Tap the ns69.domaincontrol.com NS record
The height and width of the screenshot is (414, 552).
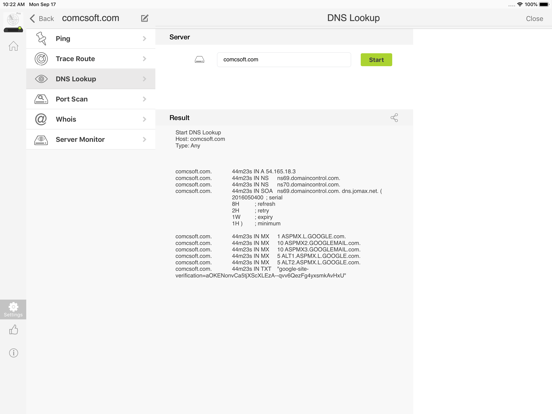tap(258, 178)
